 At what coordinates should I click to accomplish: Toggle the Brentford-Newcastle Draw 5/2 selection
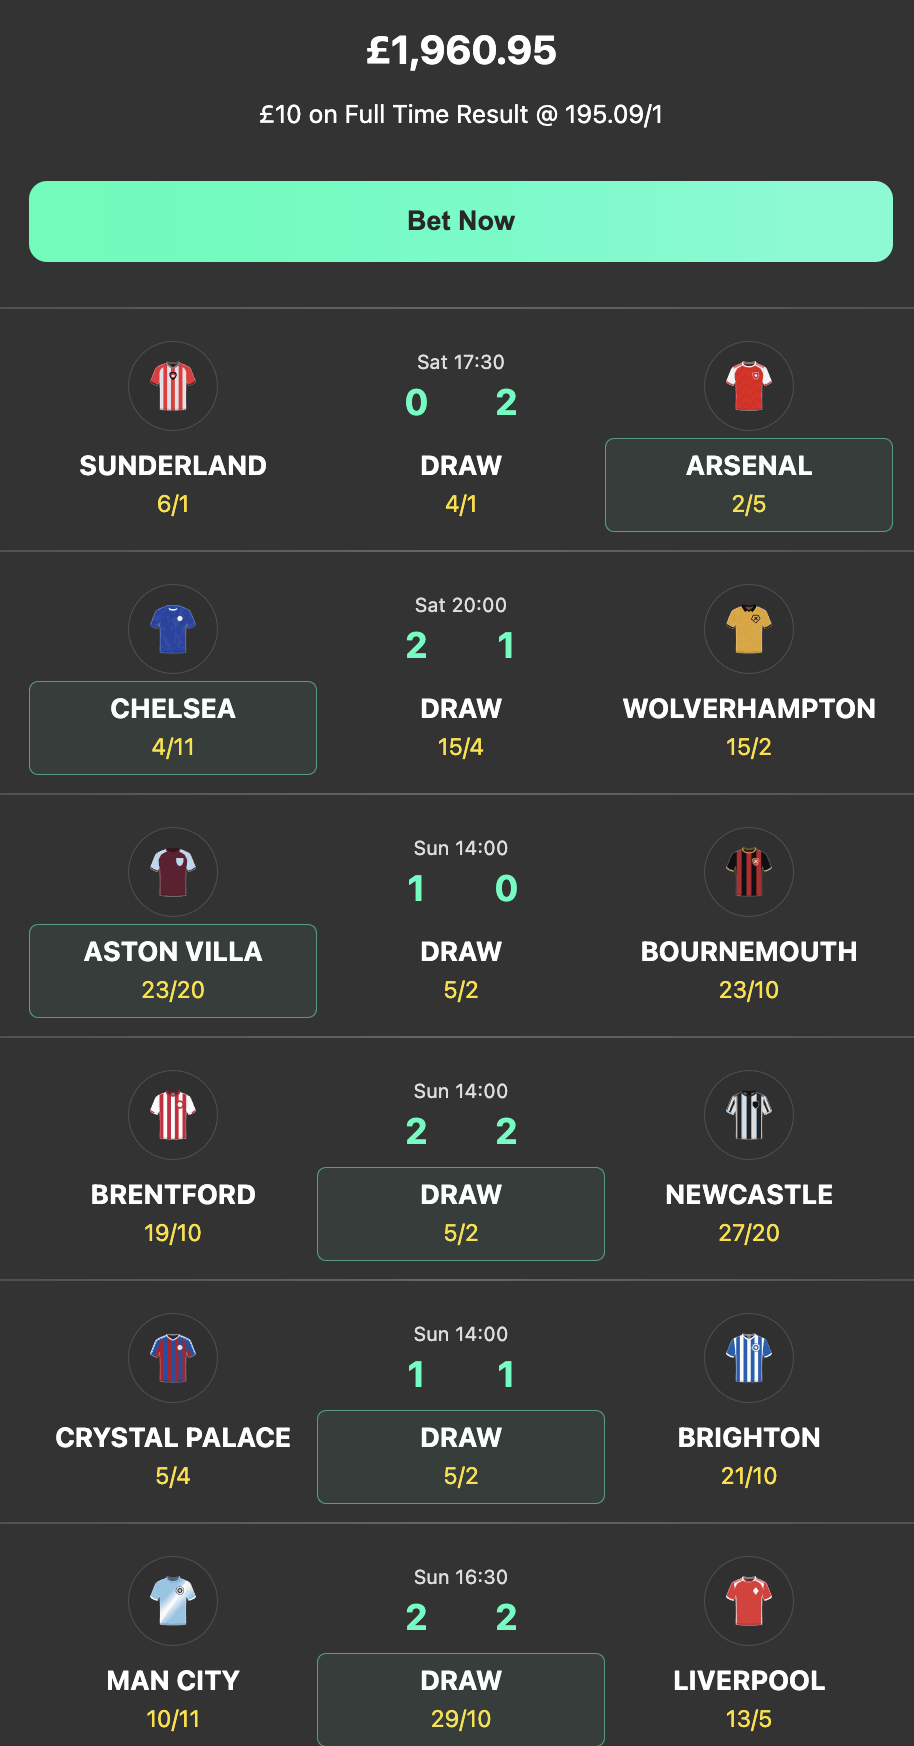[x=460, y=1213]
